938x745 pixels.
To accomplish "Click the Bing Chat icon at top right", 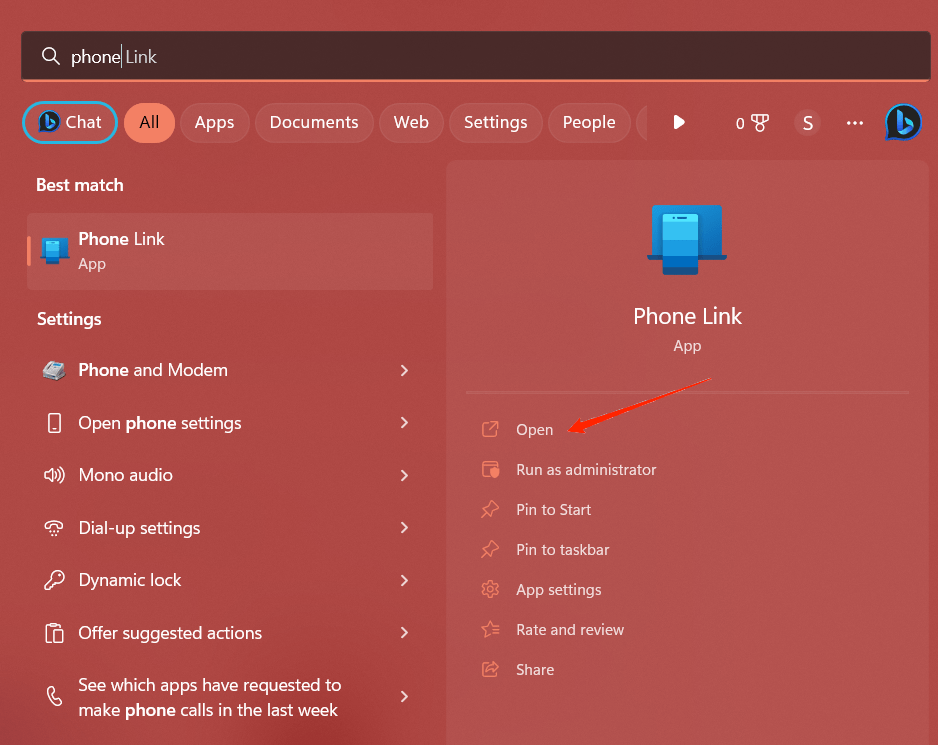I will click(x=903, y=123).
